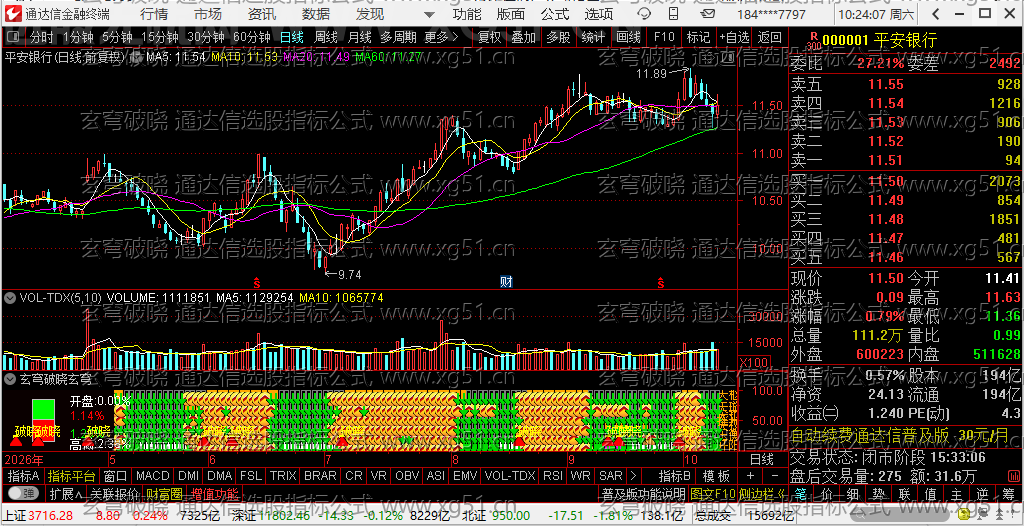Switch to 30分钟 period
The width and height of the screenshot is (1024, 526).
click(206, 37)
